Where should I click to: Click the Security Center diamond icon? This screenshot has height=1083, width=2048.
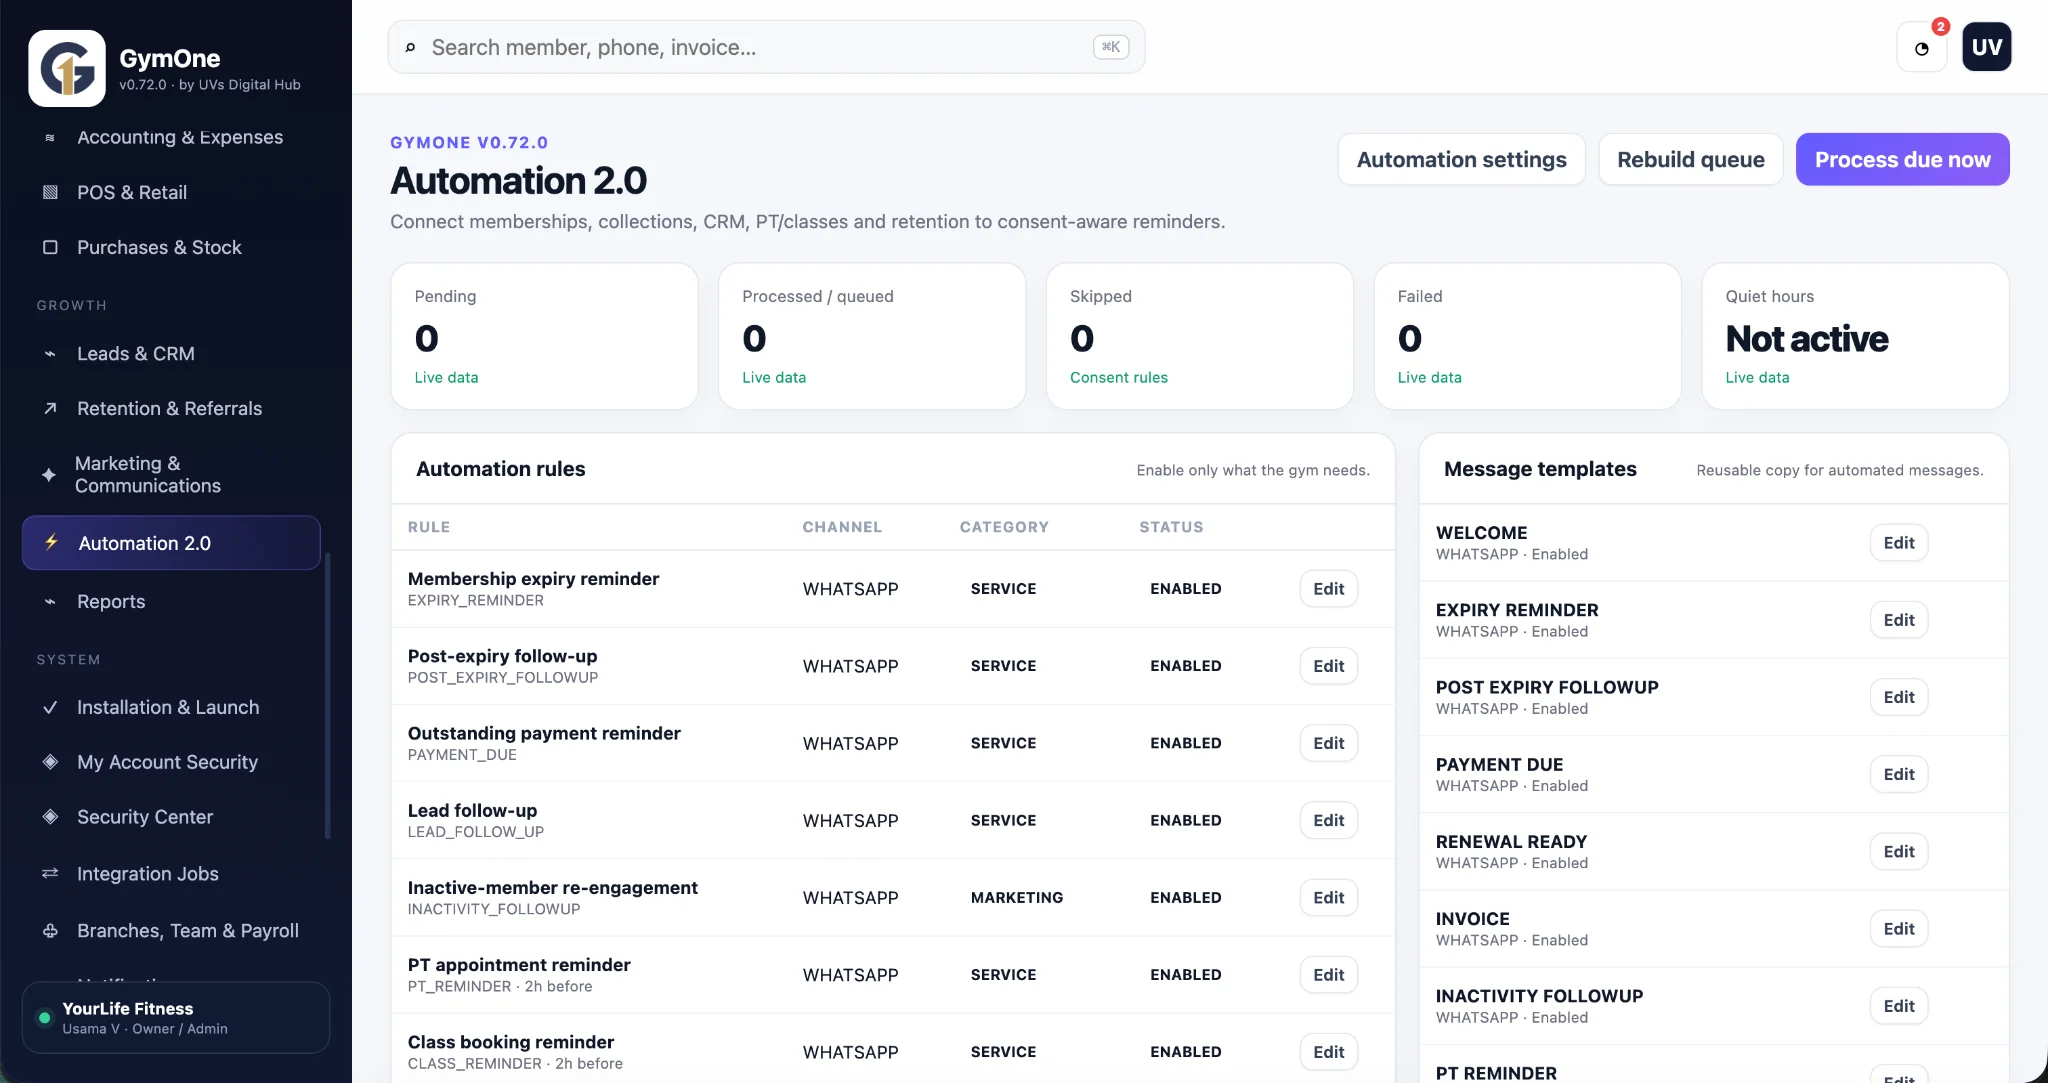[x=50, y=817]
